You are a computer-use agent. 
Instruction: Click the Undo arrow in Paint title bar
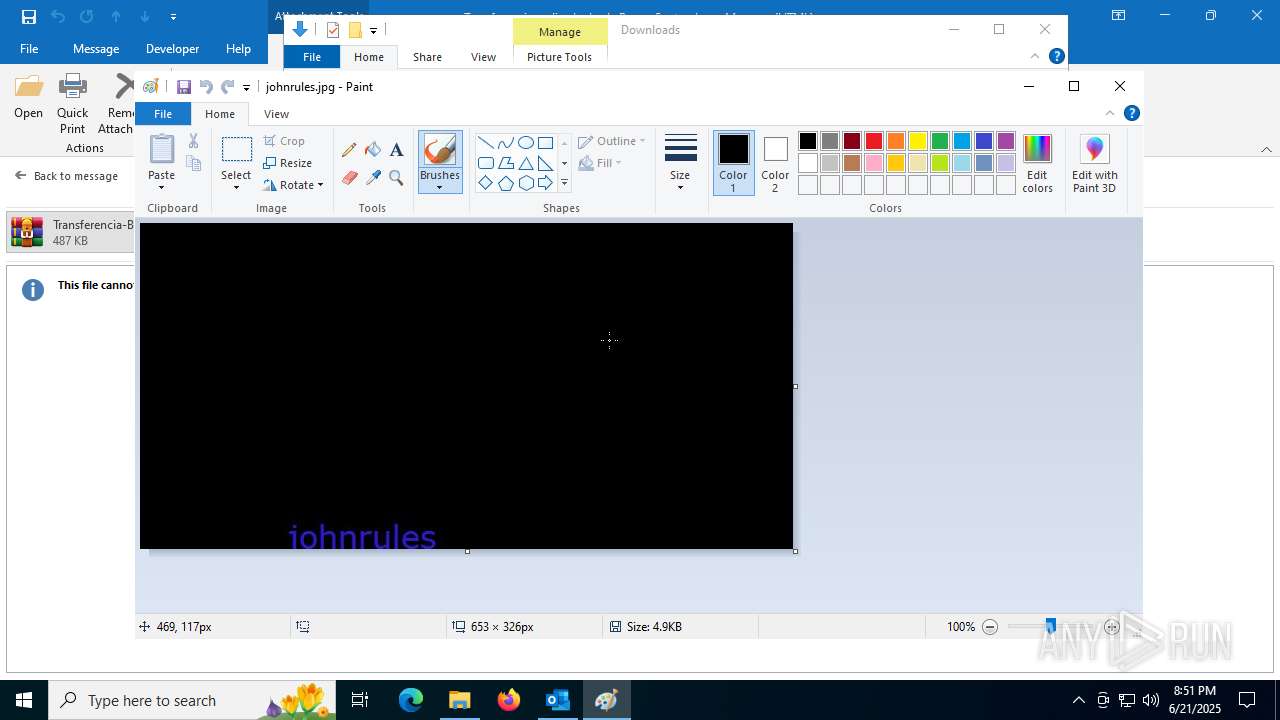(206, 87)
